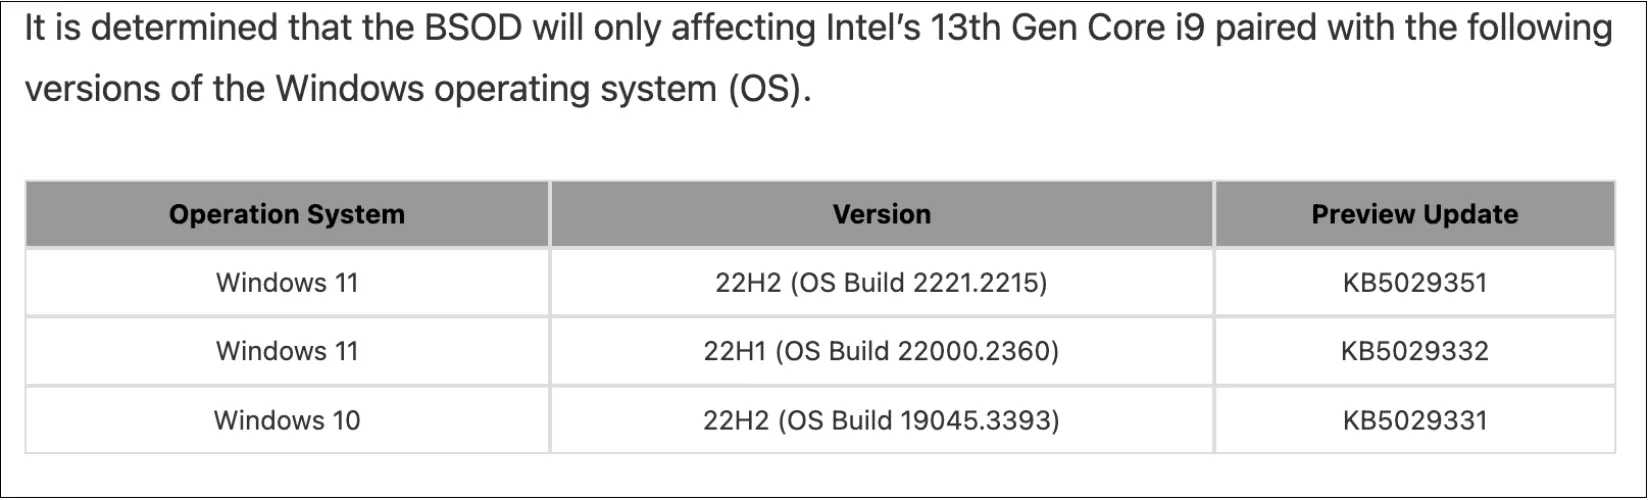Select the Windows 10 cell
The height and width of the screenshot is (500, 1649).
[x=287, y=420]
